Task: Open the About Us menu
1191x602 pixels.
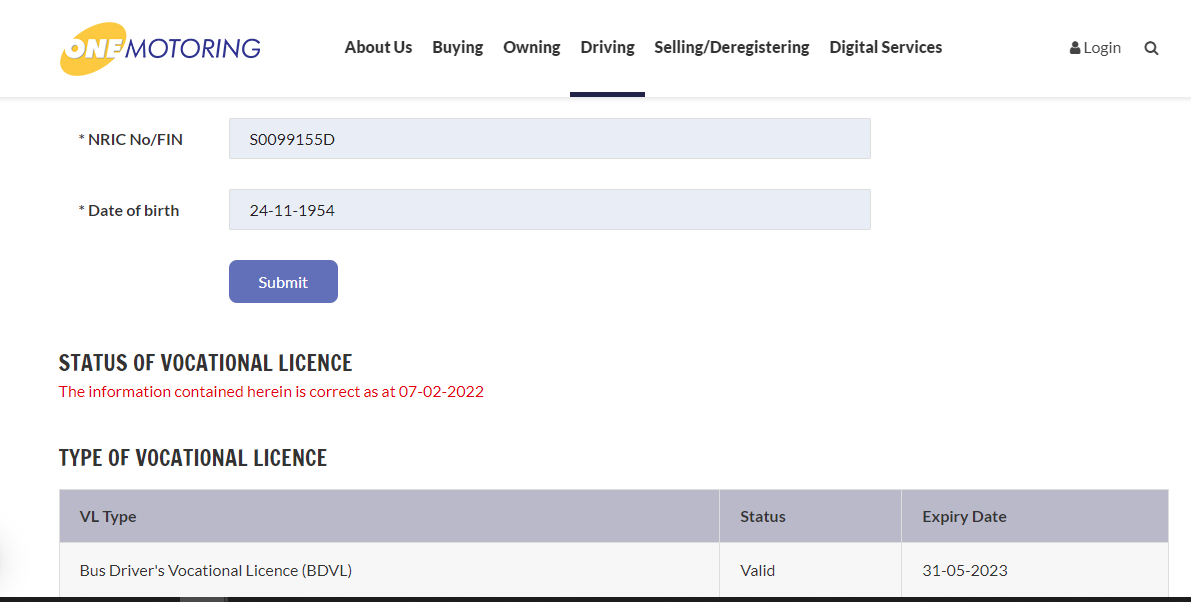Action: click(x=378, y=47)
